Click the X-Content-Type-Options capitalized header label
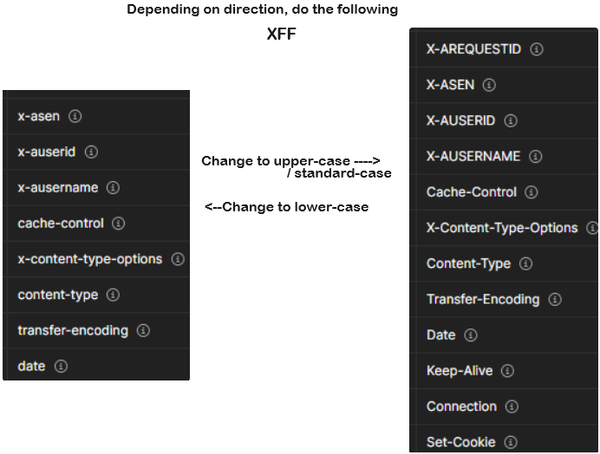Viewport: 600px width, 454px height. point(502,228)
